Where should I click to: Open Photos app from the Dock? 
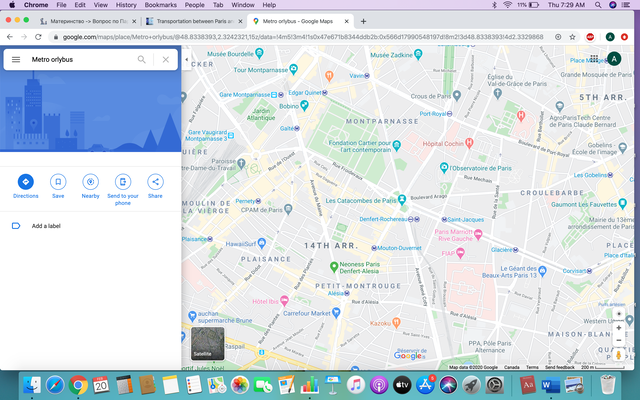[x=240, y=384]
